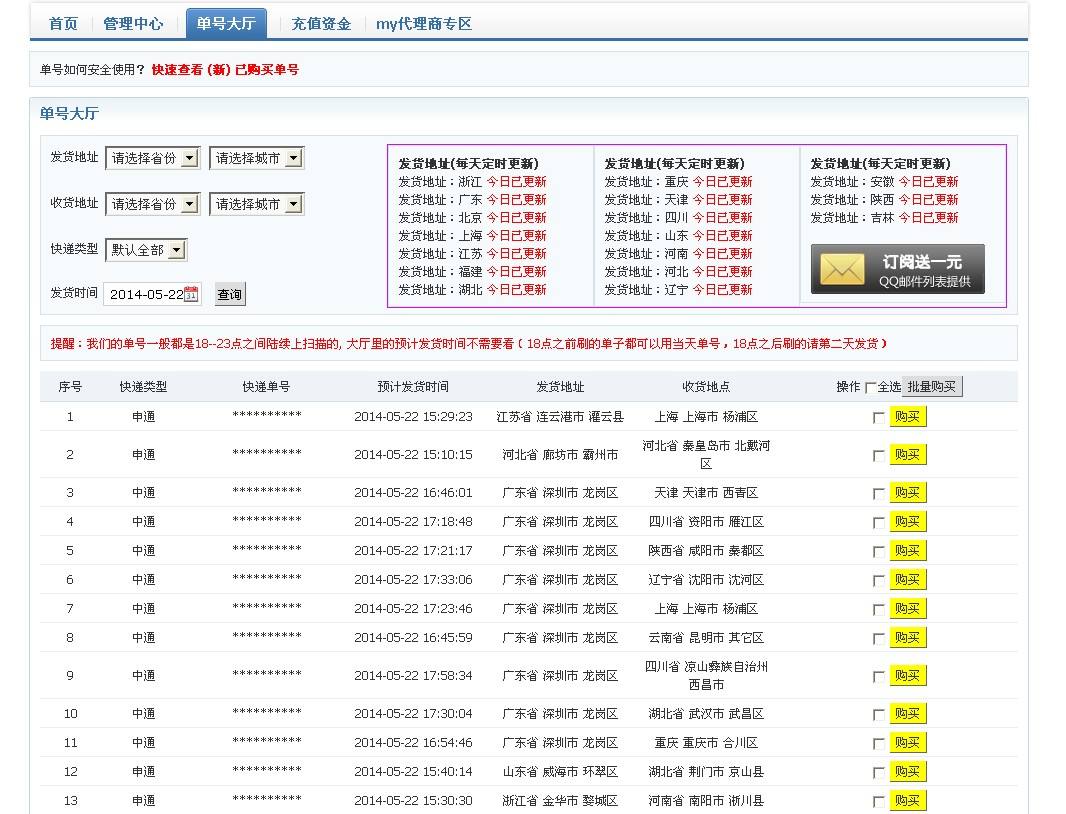
Task: Click the destination 四川省 凉山彝族自治州 西昌市
Action: 706,675
